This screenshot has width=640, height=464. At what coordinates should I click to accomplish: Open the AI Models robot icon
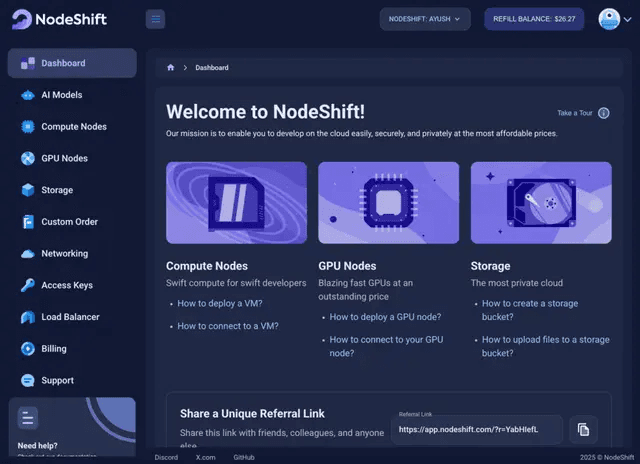pos(28,95)
